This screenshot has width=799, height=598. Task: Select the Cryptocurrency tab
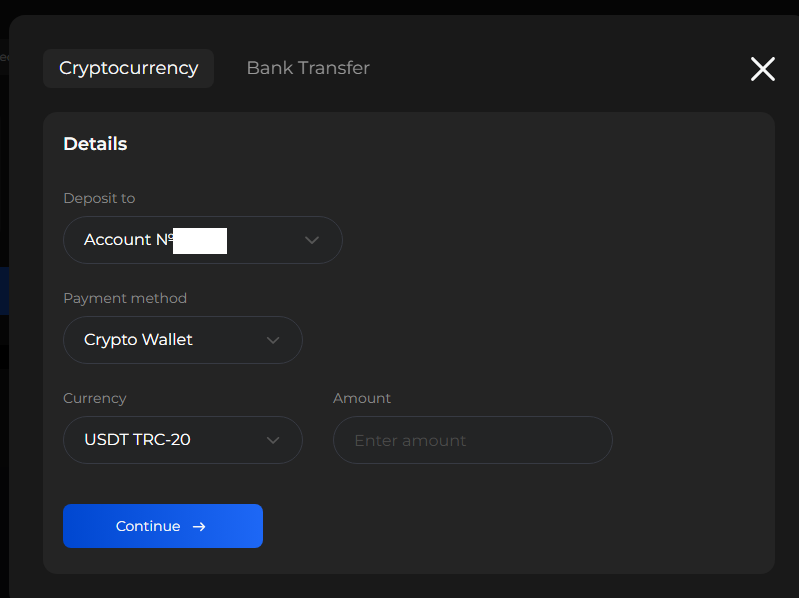click(129, 68)
